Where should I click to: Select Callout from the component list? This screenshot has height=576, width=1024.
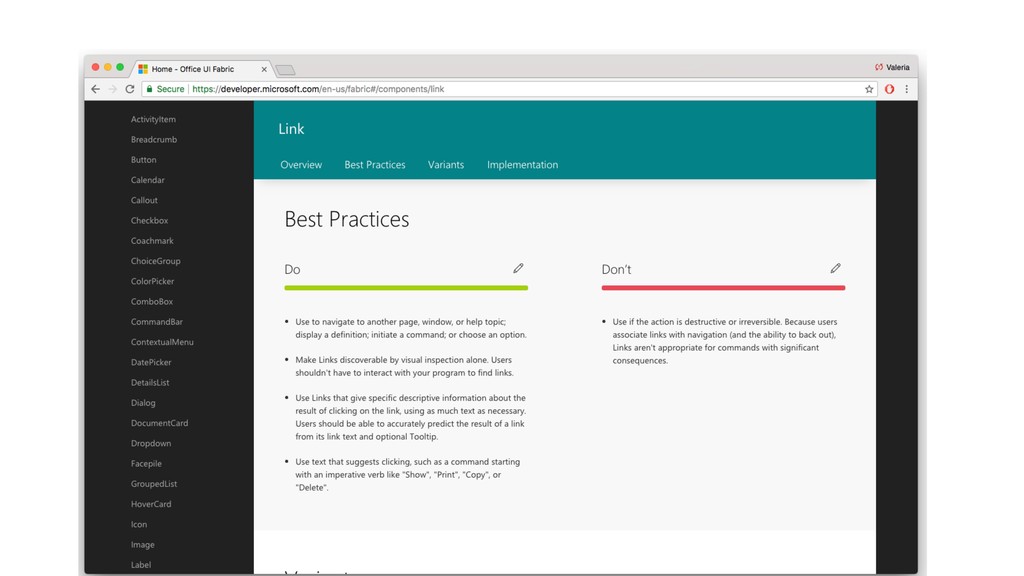tap(144, 200)
